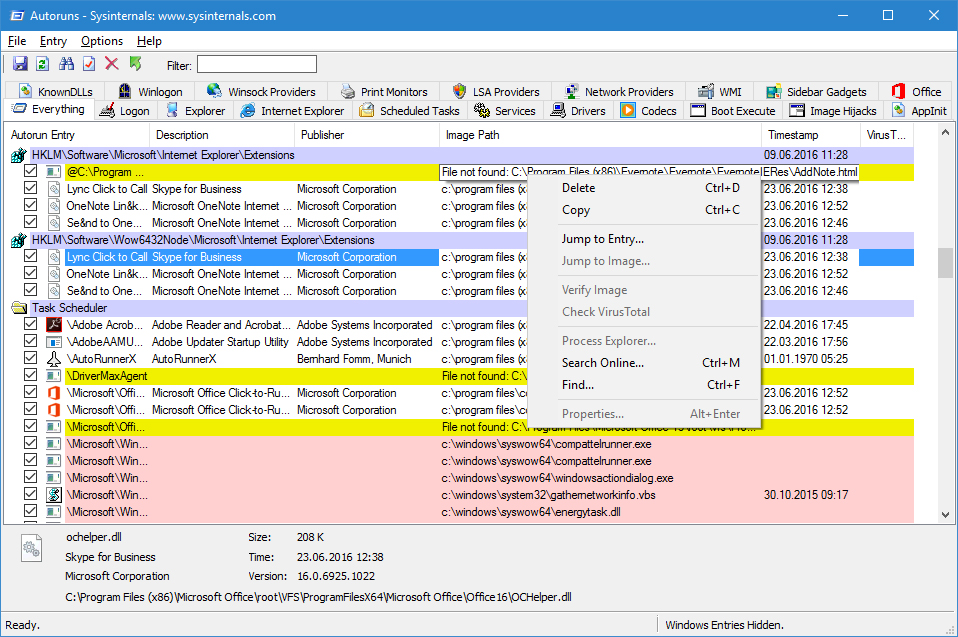The height and width of the screenshot is (637, 958).
Task: Open the Scheduled Tasks tab
Action: point(409,111)
